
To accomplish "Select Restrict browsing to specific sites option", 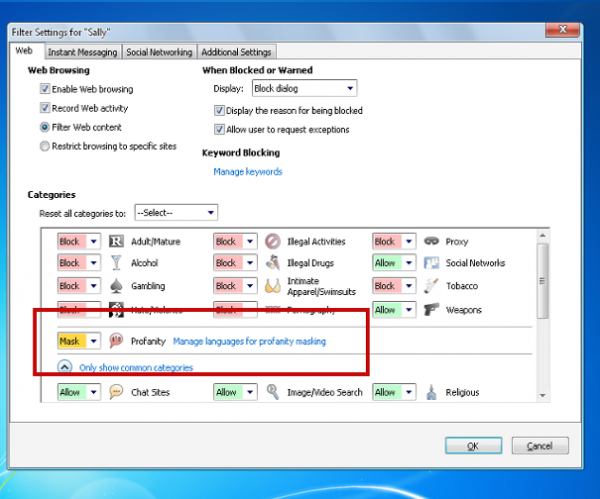I will (45, 146).
